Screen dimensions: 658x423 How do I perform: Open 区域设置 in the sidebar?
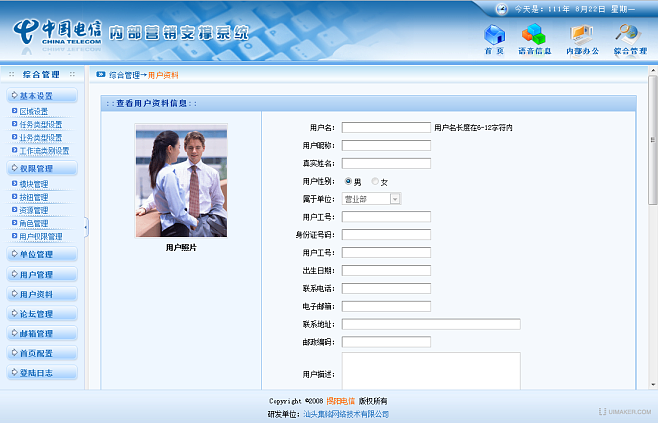tap(34, 111)
